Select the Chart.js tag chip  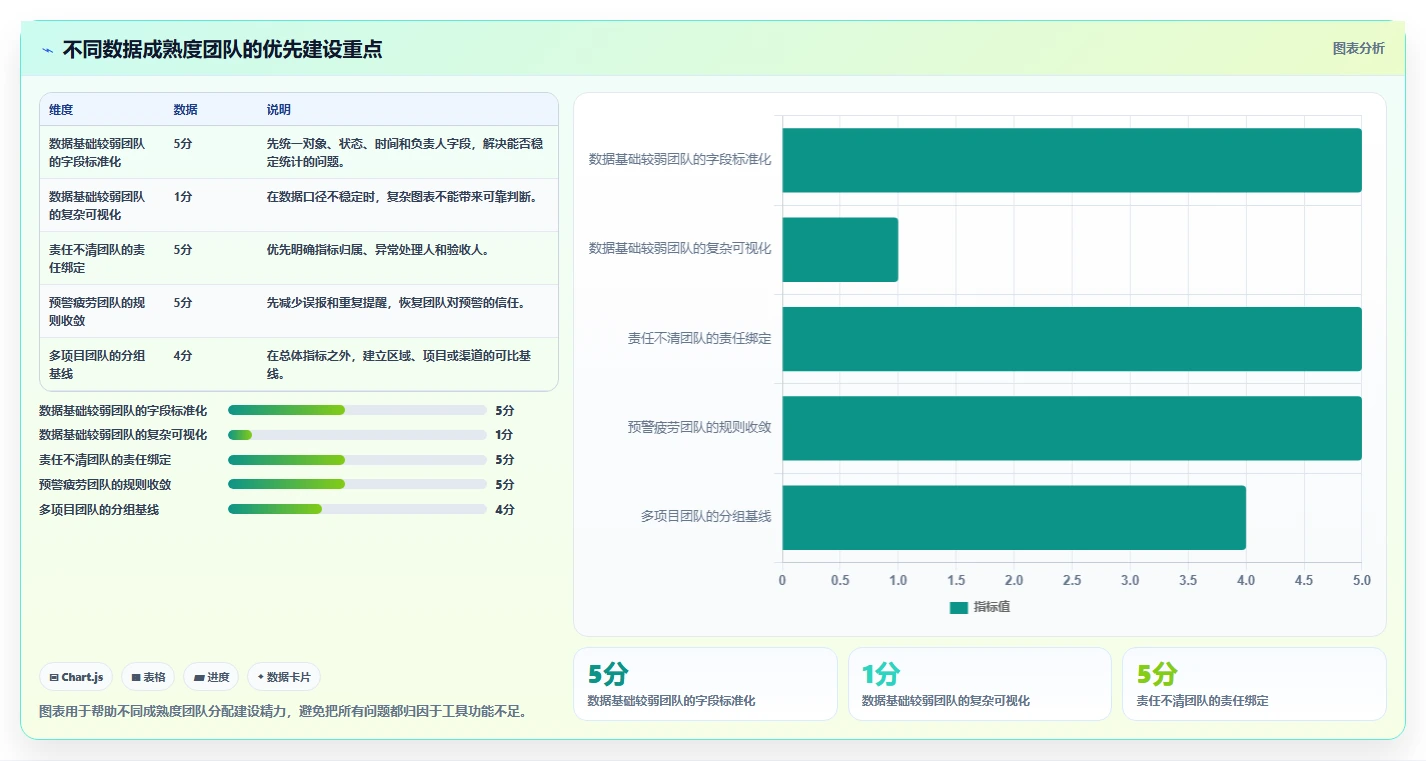77,677
